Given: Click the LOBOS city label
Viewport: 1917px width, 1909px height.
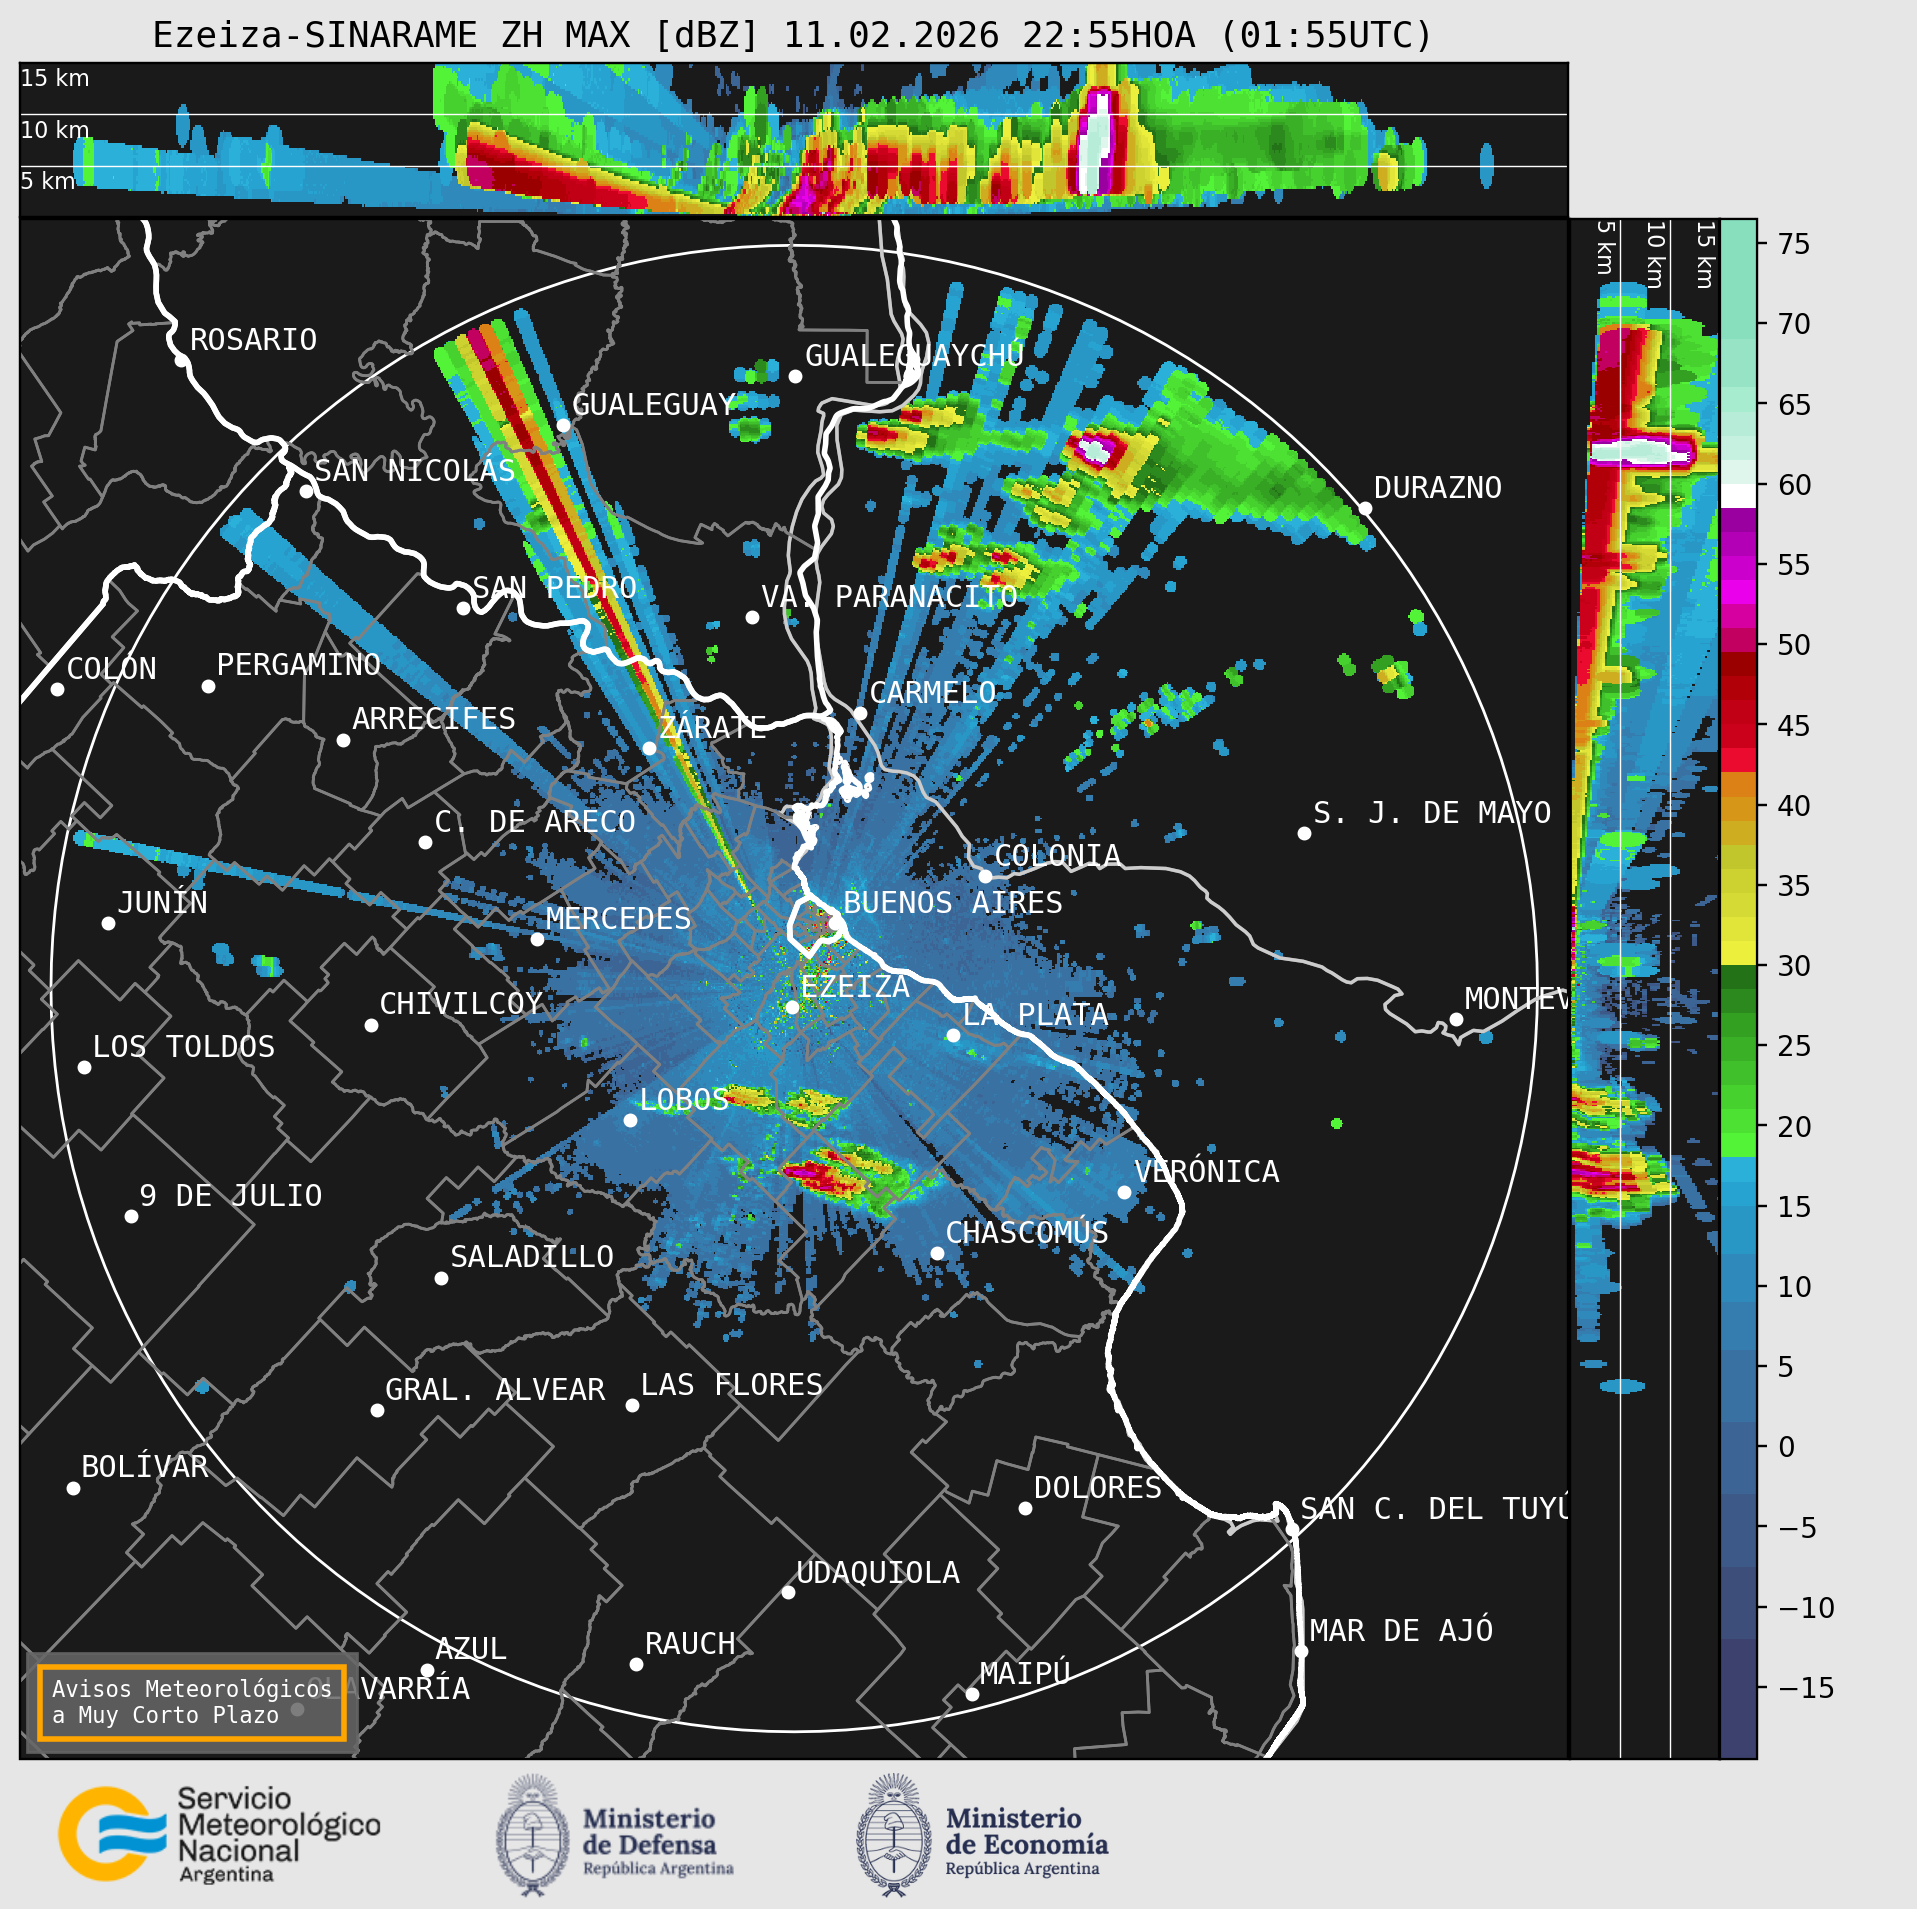Looking at the screenshot, I should [684, 1100].
